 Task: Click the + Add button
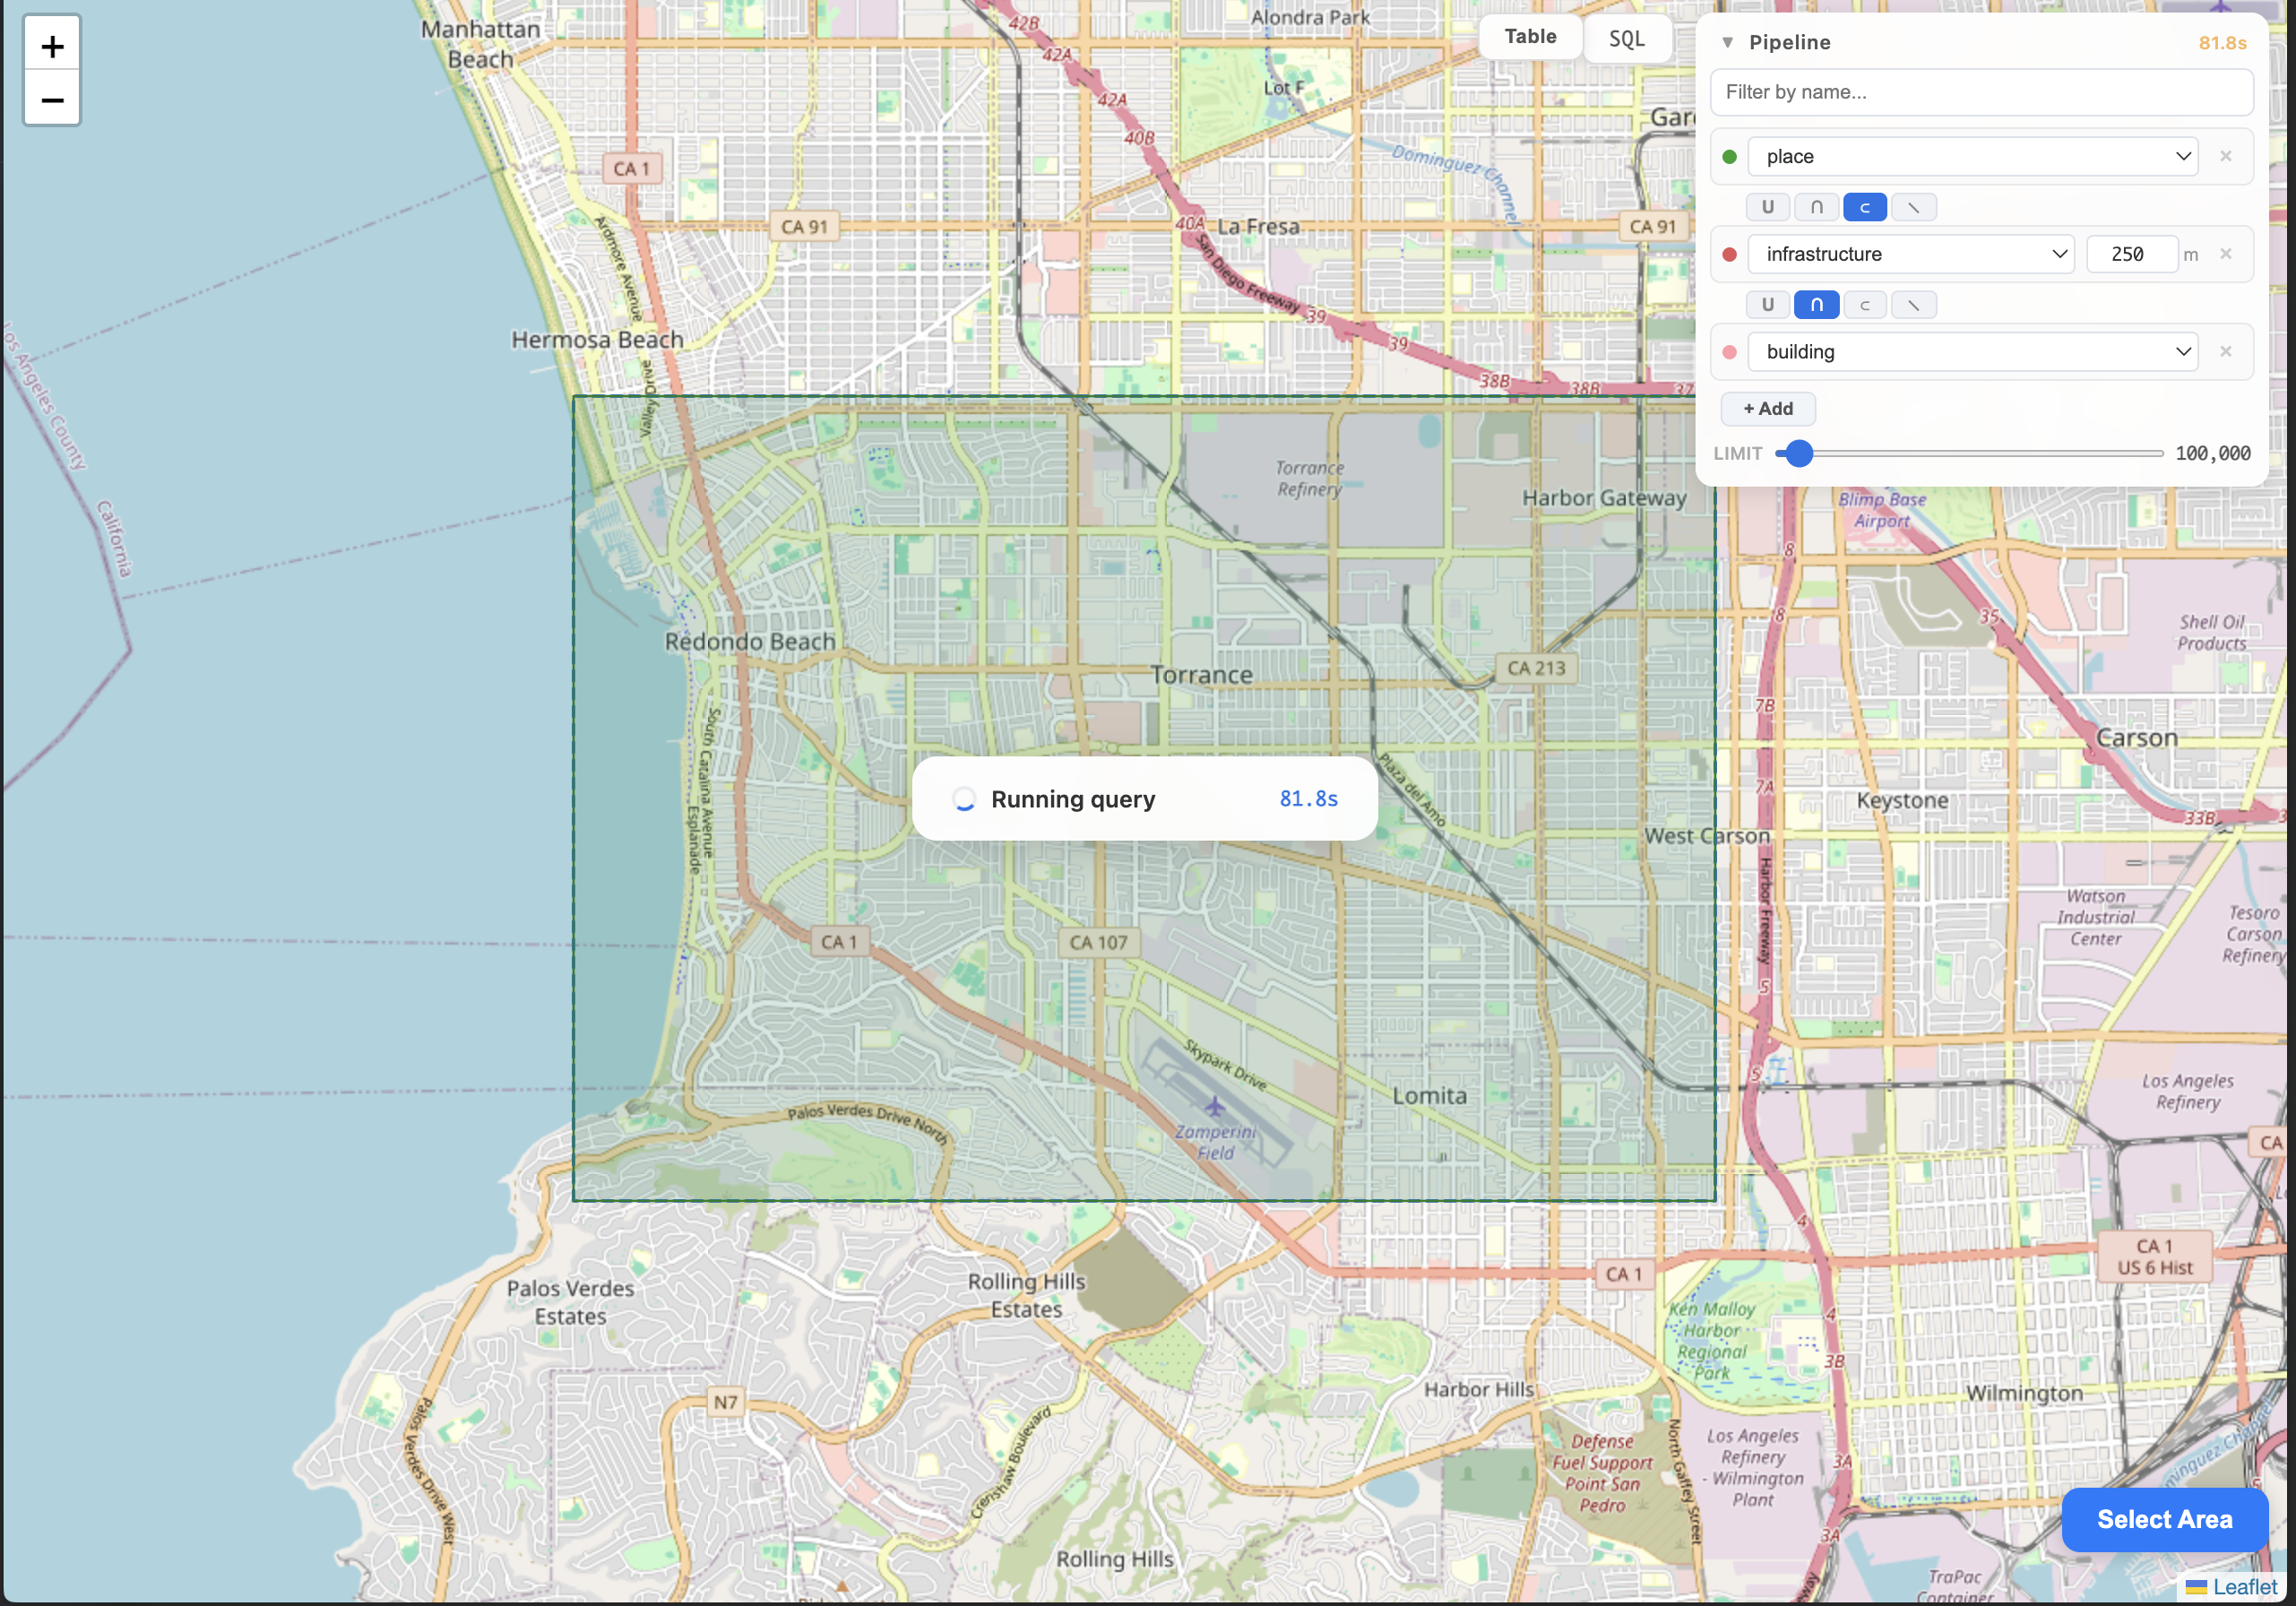(1768, 408)
